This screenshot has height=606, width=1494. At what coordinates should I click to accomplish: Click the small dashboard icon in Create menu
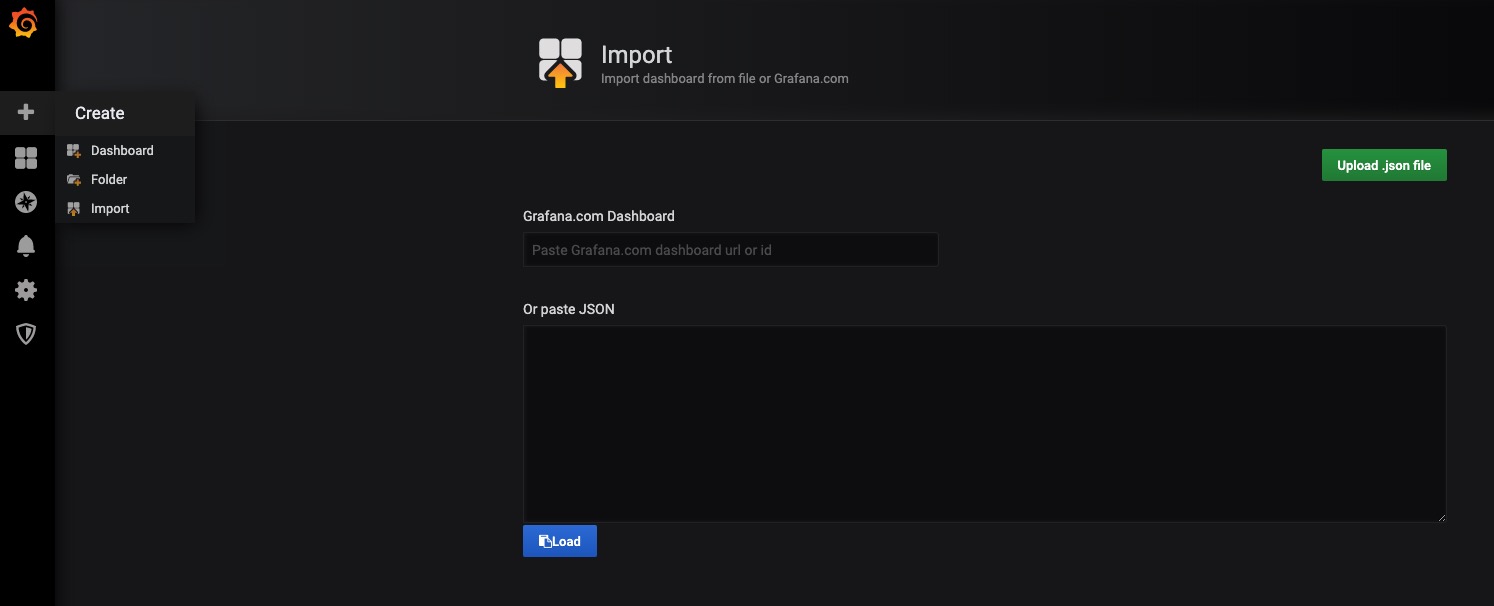click(74, 151)
